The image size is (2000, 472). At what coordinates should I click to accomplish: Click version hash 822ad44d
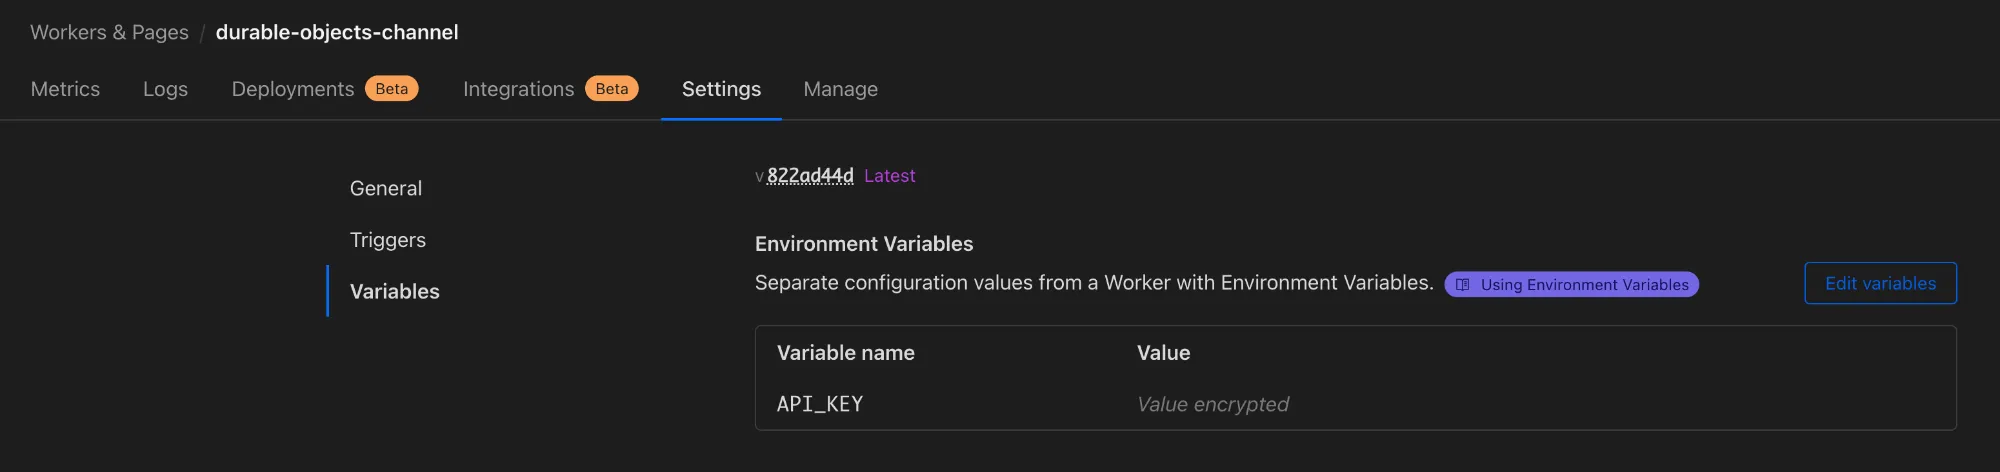click(x=810, y=176)
